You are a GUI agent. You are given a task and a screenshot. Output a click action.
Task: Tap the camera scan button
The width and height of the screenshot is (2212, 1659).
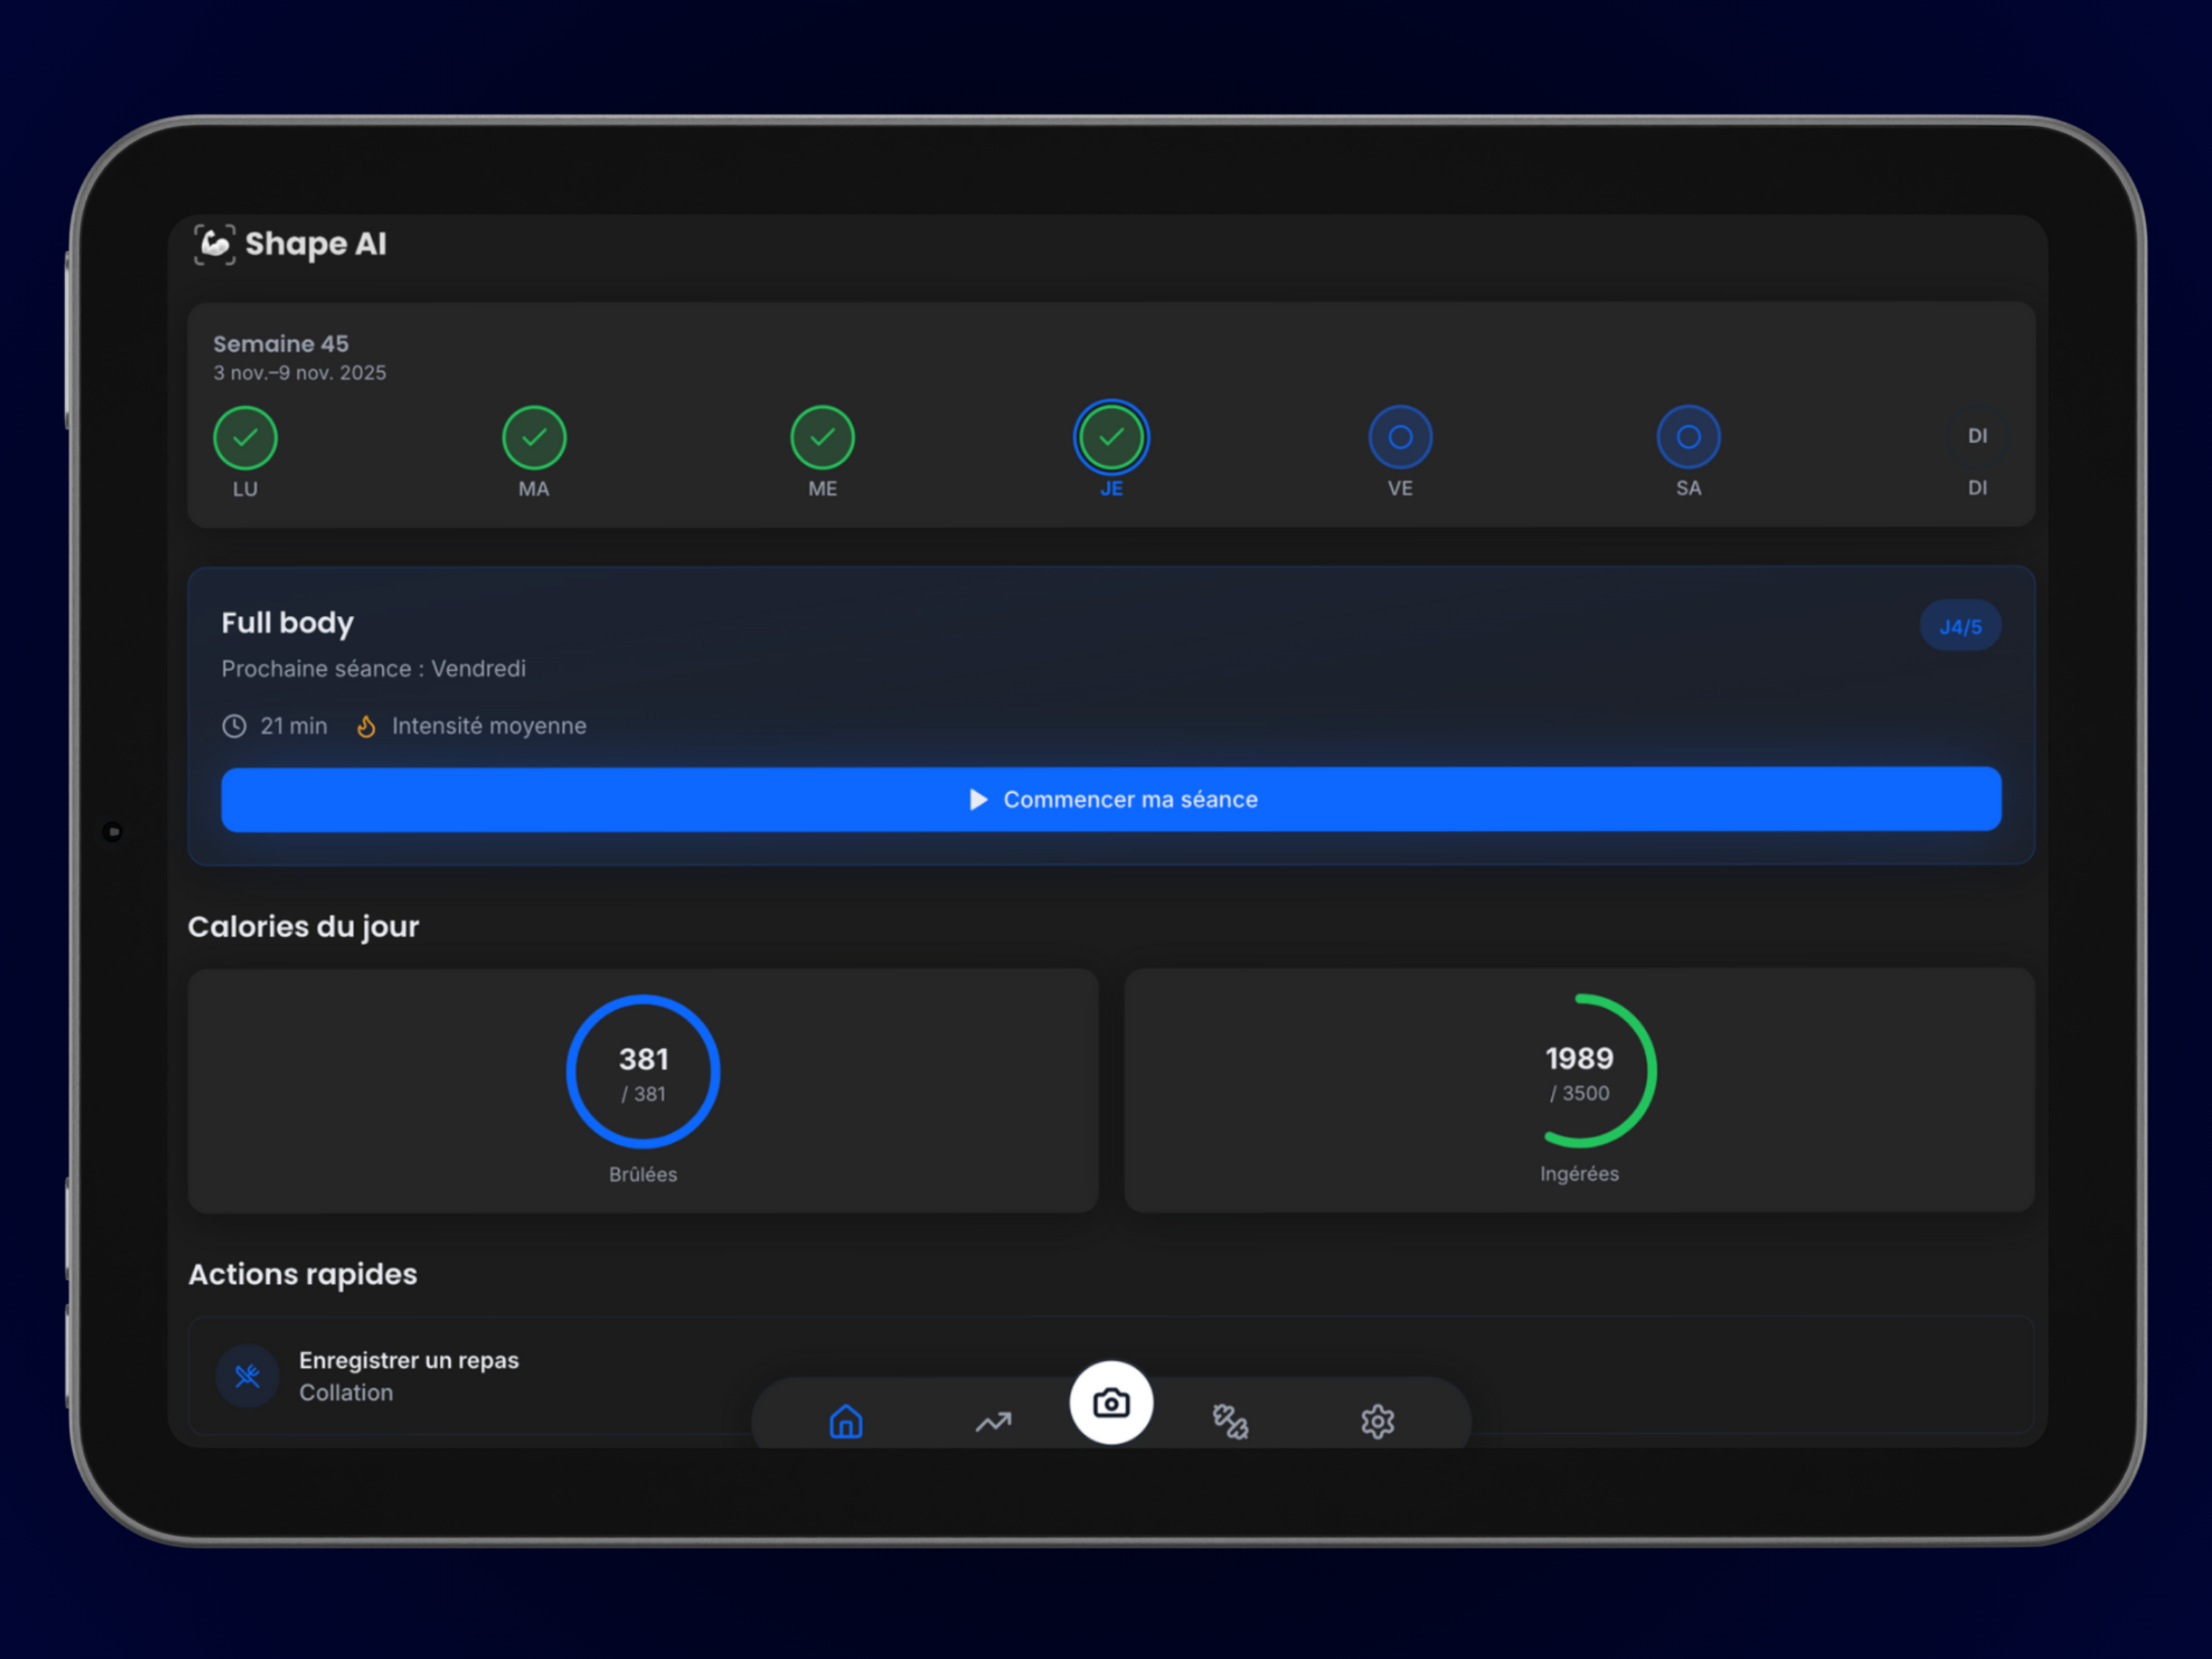[1111, 1402]
